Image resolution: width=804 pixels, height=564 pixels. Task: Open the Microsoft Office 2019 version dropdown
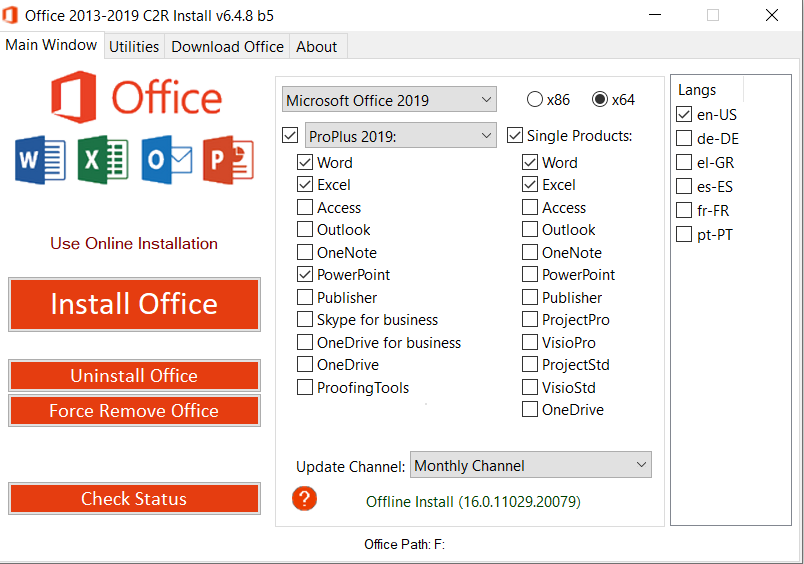click(x=389, y=99)
